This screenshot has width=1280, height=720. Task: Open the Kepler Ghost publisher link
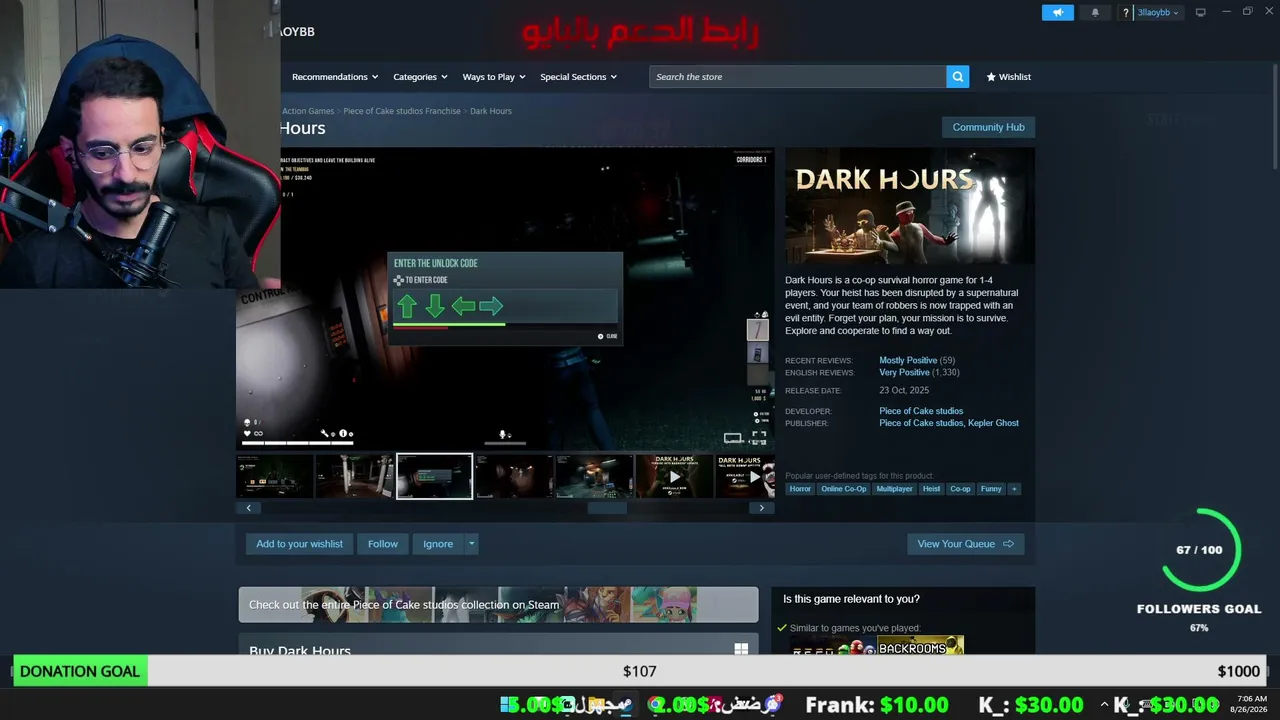click(x=994, y=423)
